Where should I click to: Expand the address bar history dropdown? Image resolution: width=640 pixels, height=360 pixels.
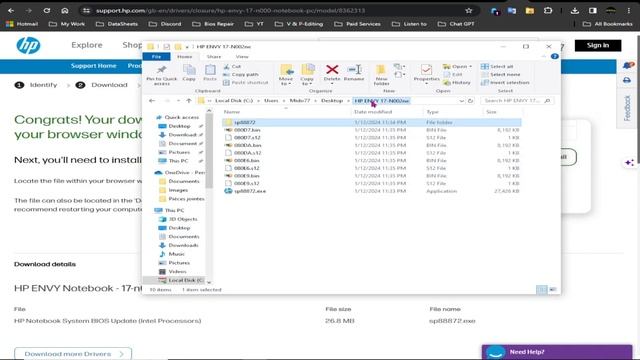461,101
